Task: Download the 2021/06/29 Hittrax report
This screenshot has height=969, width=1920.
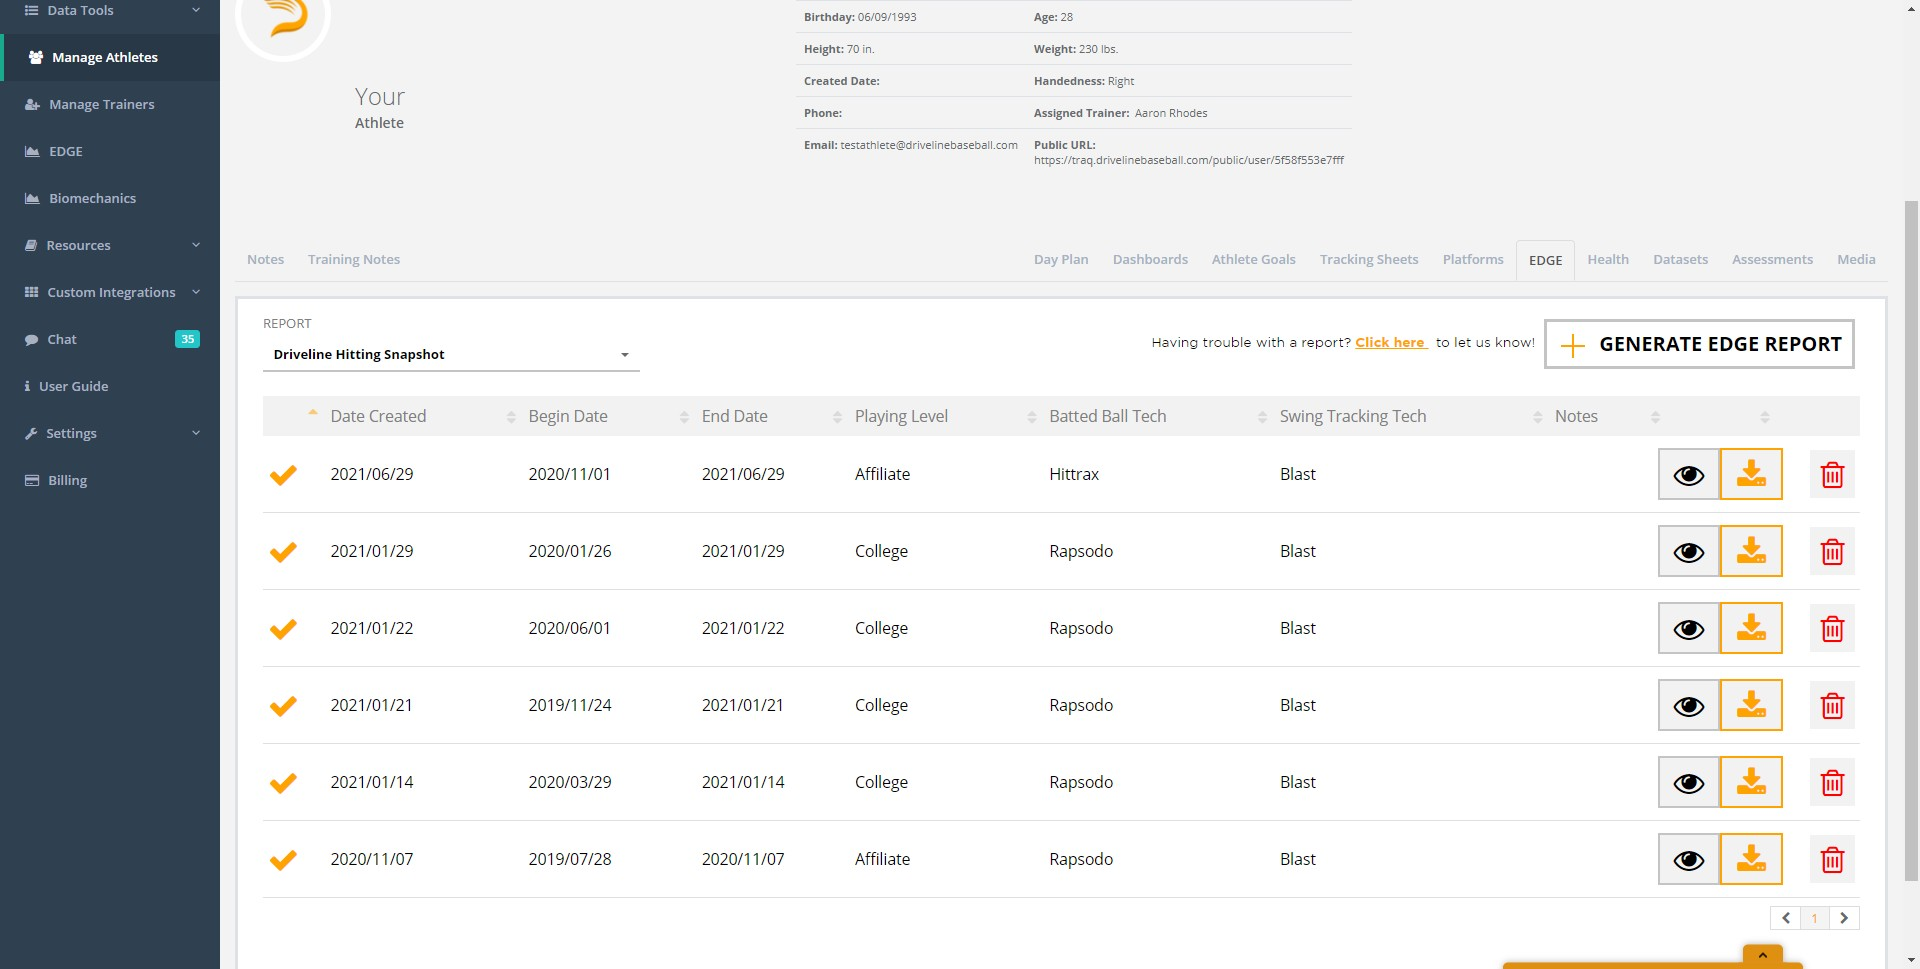Action: tap(1751, 474)
